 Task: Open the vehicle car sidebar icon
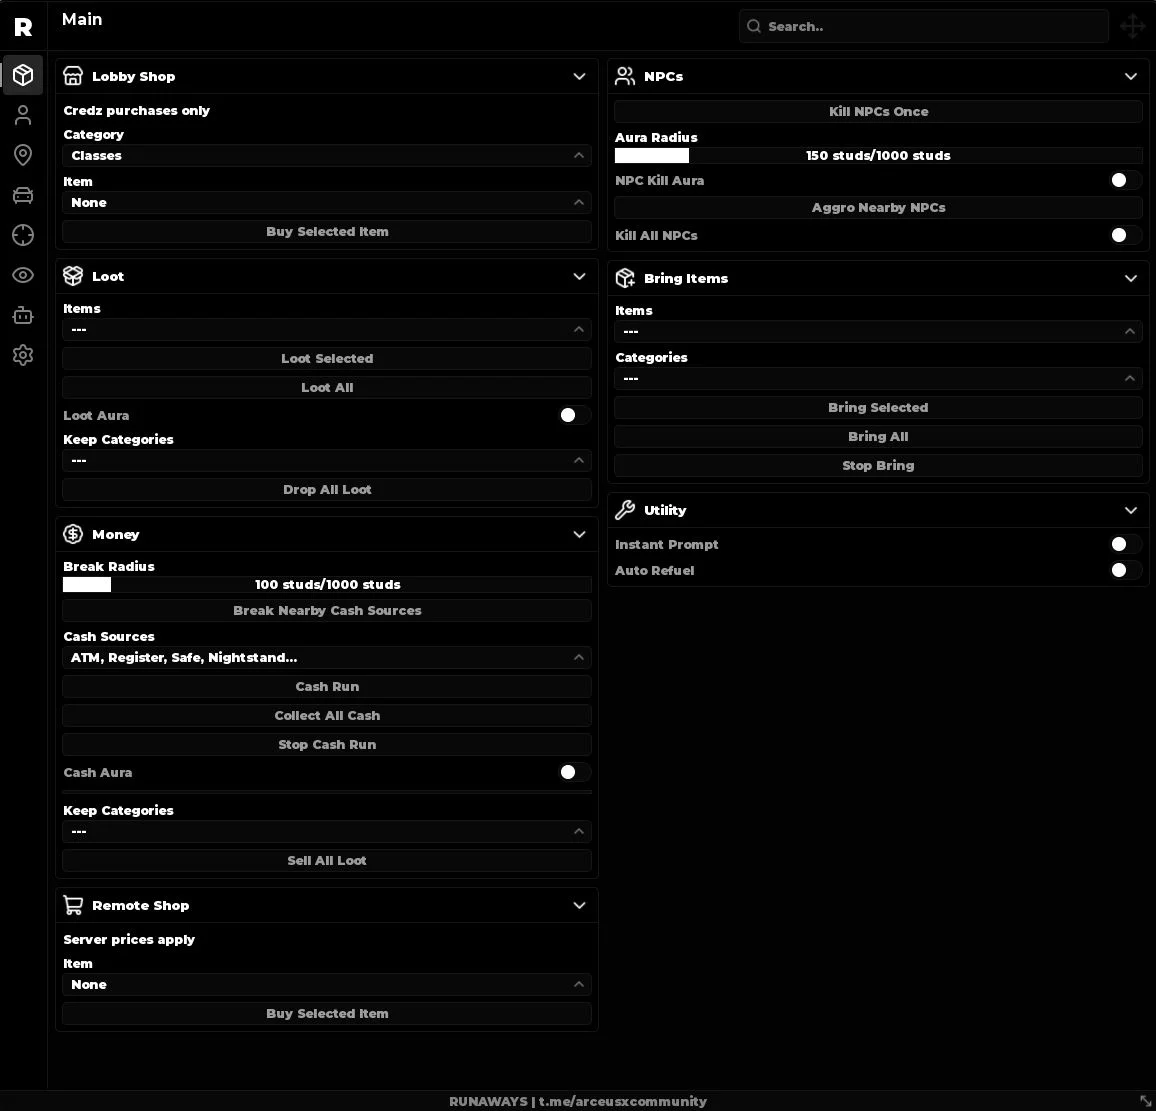pyautogui.click(x=23, y=195)
